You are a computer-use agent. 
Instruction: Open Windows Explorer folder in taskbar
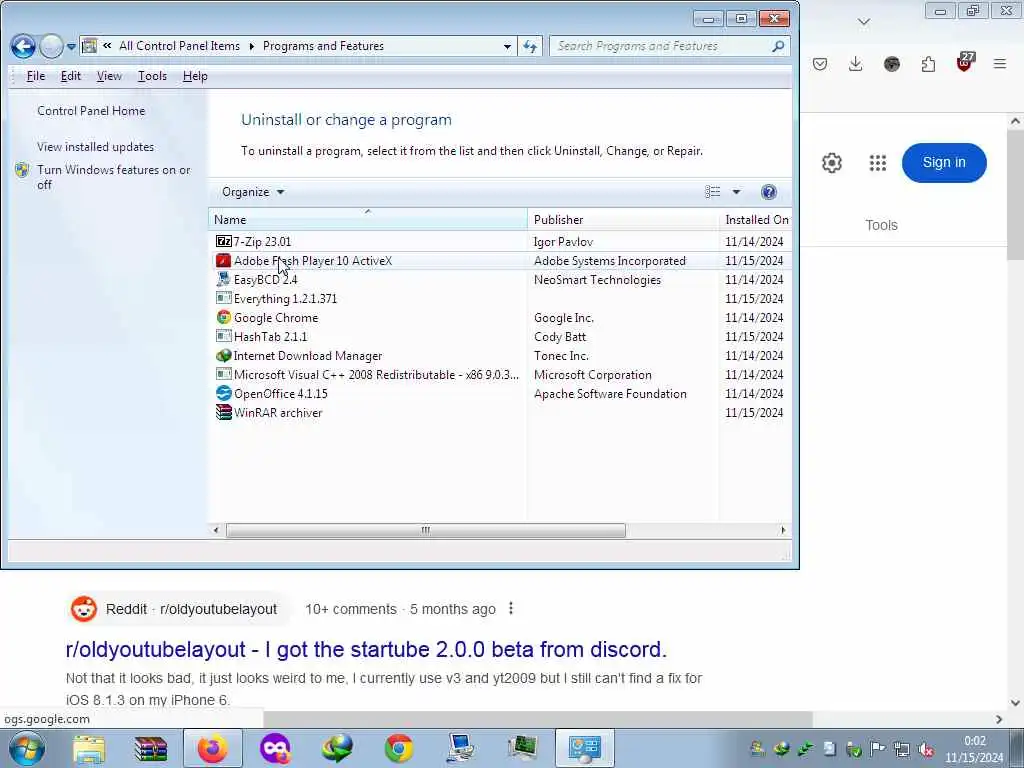click(89, 748)
